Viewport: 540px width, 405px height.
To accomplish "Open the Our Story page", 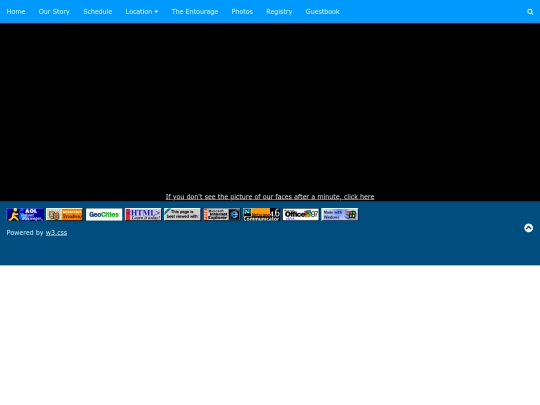I will 54,12.
